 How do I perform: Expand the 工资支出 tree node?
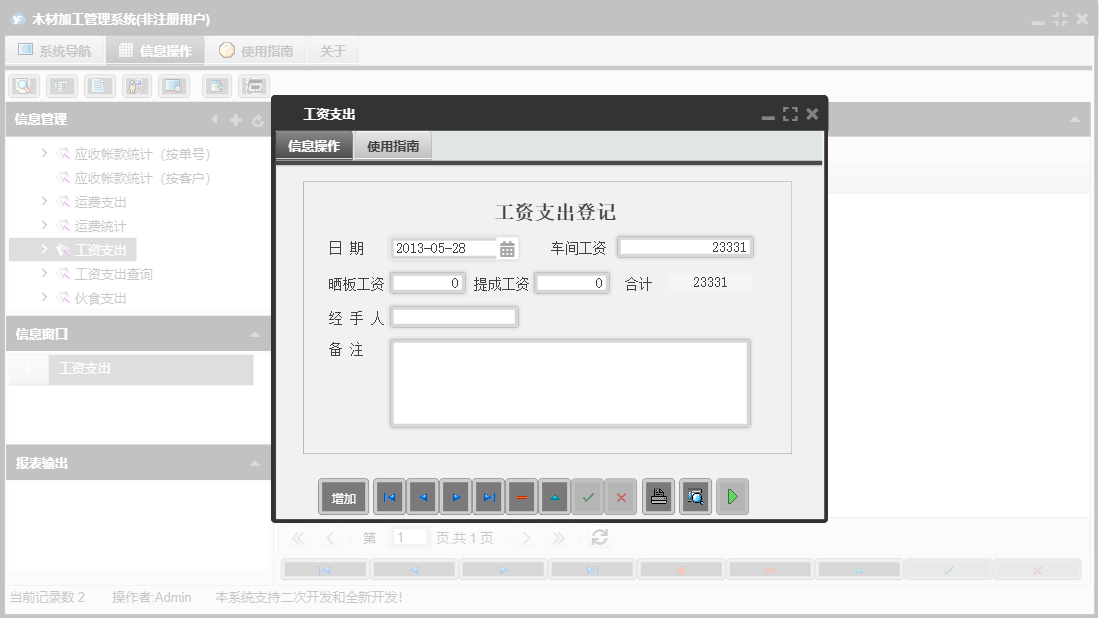[43, 249]
